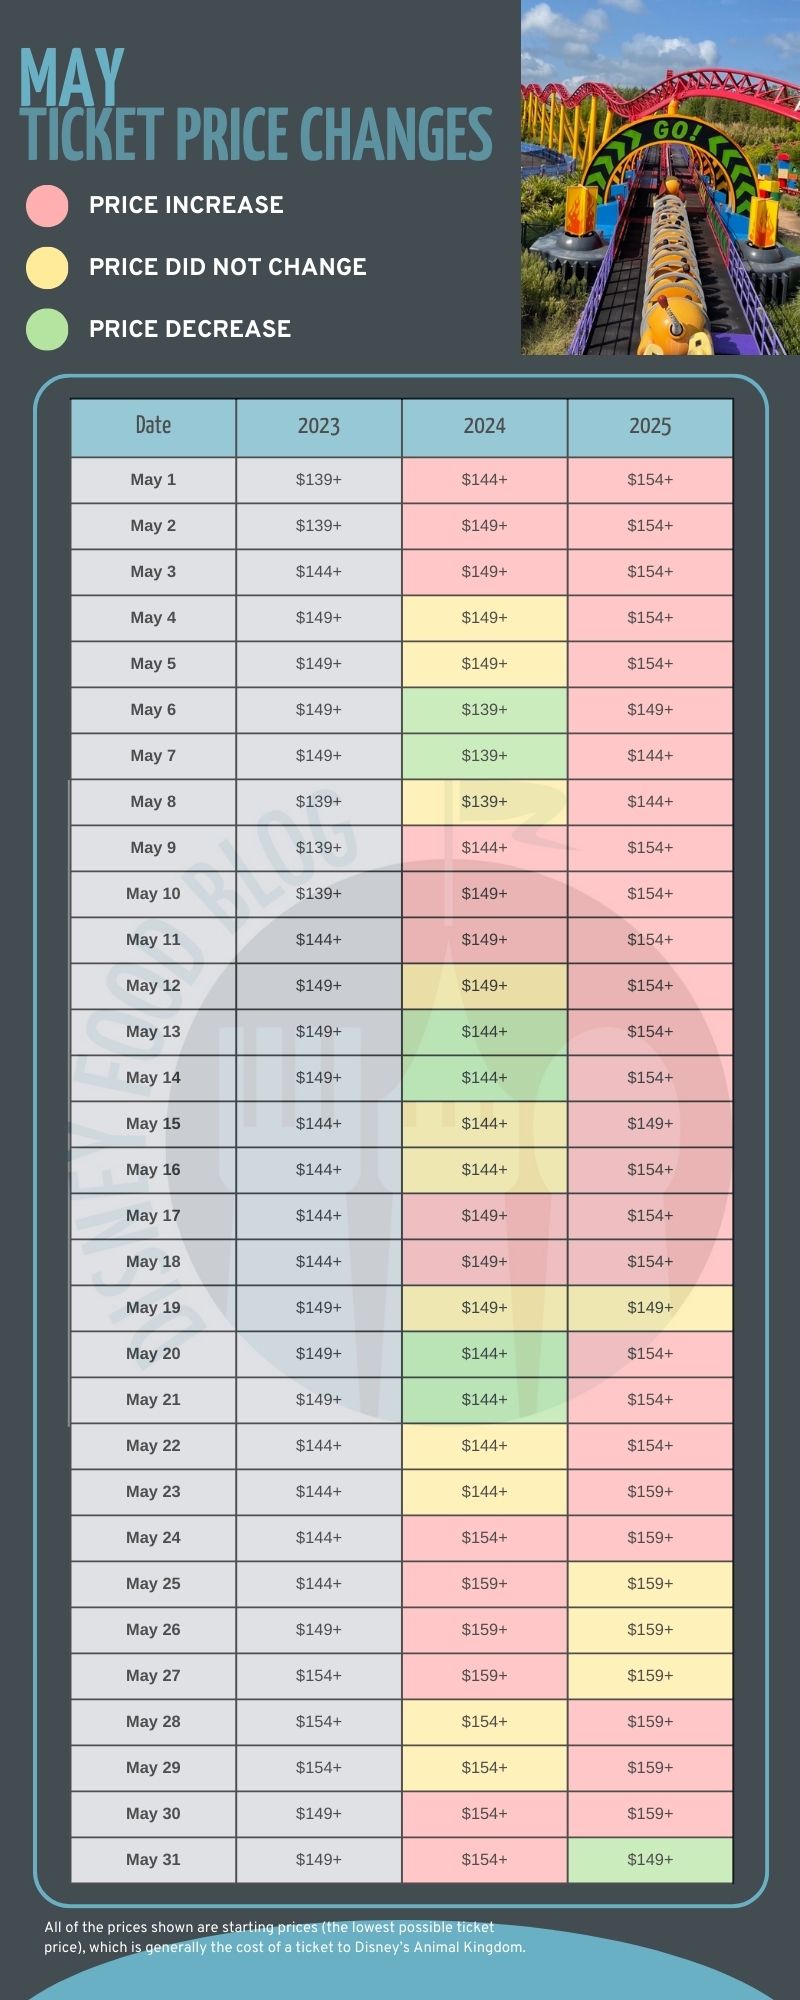Click the pink Price Increase legend circle
The height and width of the screenshot is (2000, 800).
47,205
